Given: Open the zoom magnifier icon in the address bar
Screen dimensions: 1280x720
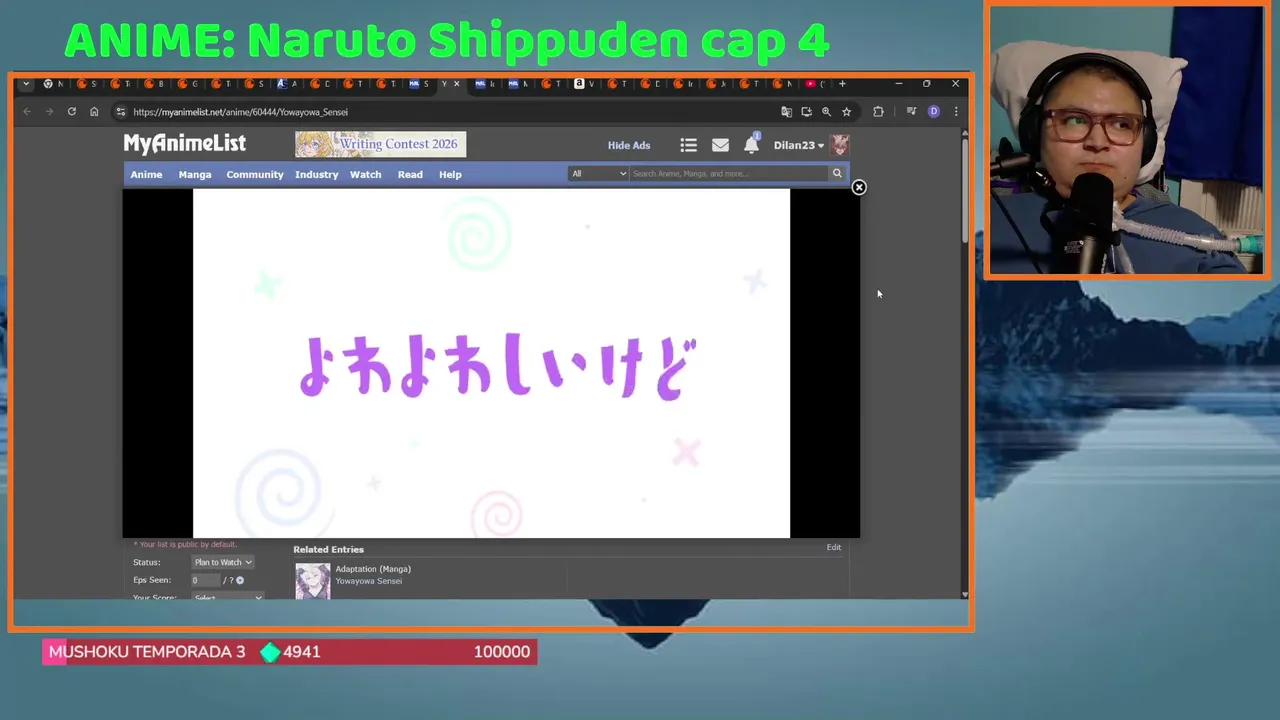Looking at the screenshot, I should coord(826,112).
